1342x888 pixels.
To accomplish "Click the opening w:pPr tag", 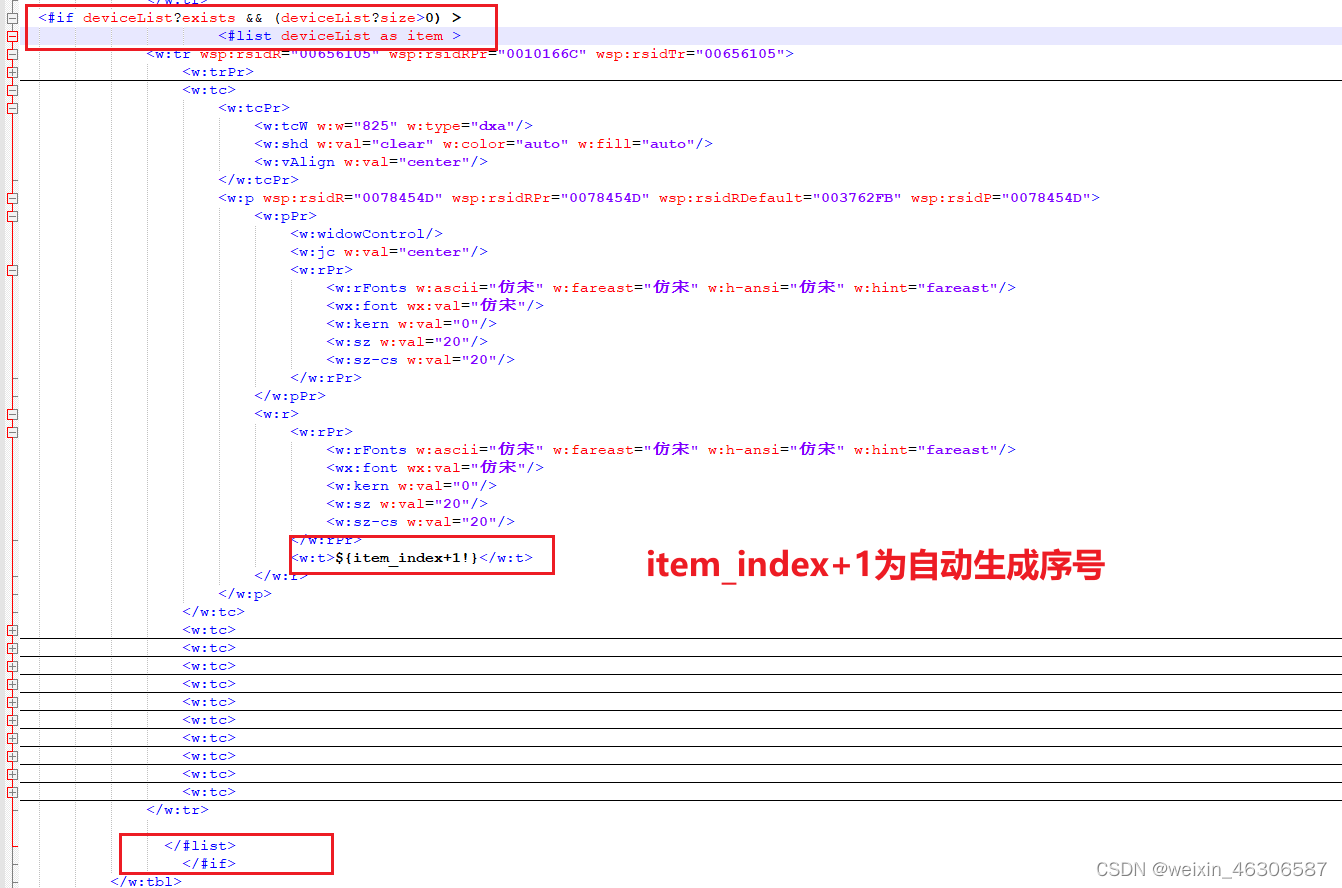I will pyautogui.click(x=285, y=216).
